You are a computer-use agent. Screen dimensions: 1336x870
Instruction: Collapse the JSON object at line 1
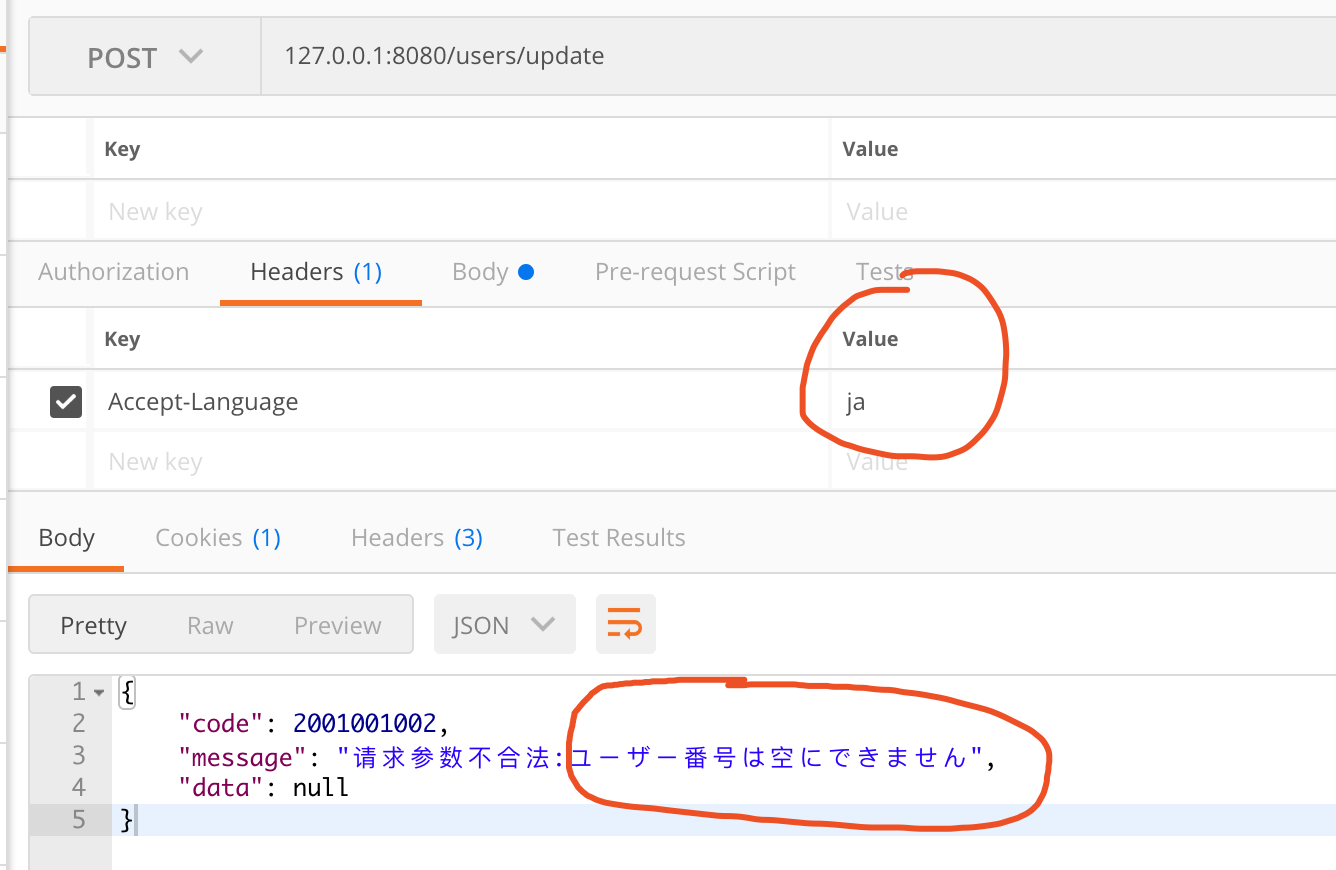[x=98, y=692]
